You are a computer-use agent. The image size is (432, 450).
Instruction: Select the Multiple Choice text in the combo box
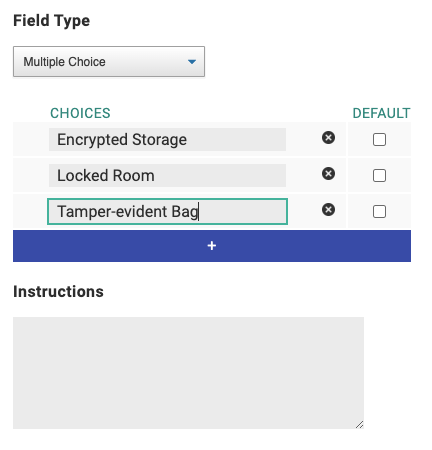[64, 62]
